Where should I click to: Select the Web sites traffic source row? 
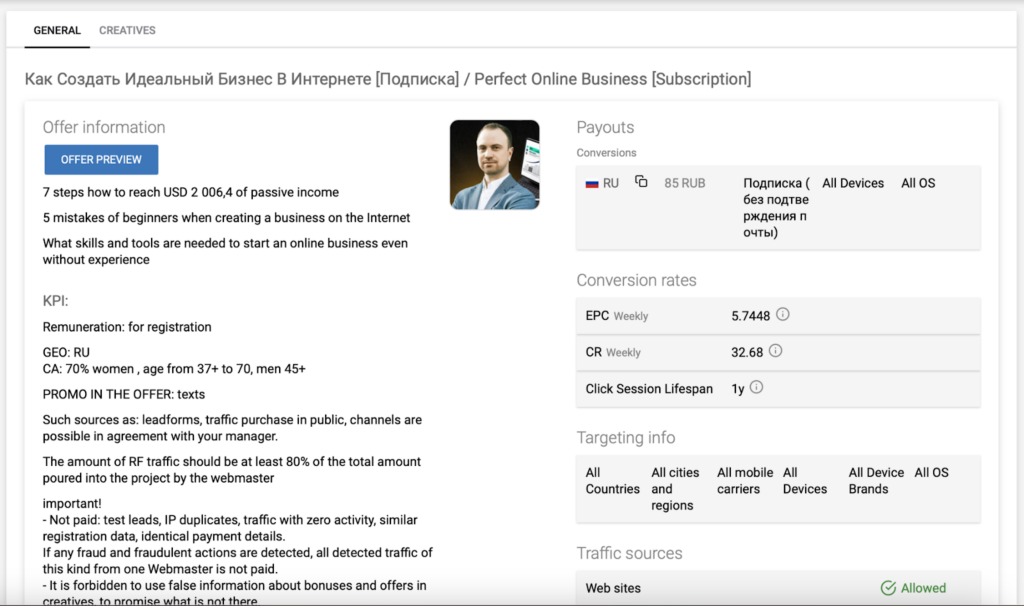click(x=778, y=588)
